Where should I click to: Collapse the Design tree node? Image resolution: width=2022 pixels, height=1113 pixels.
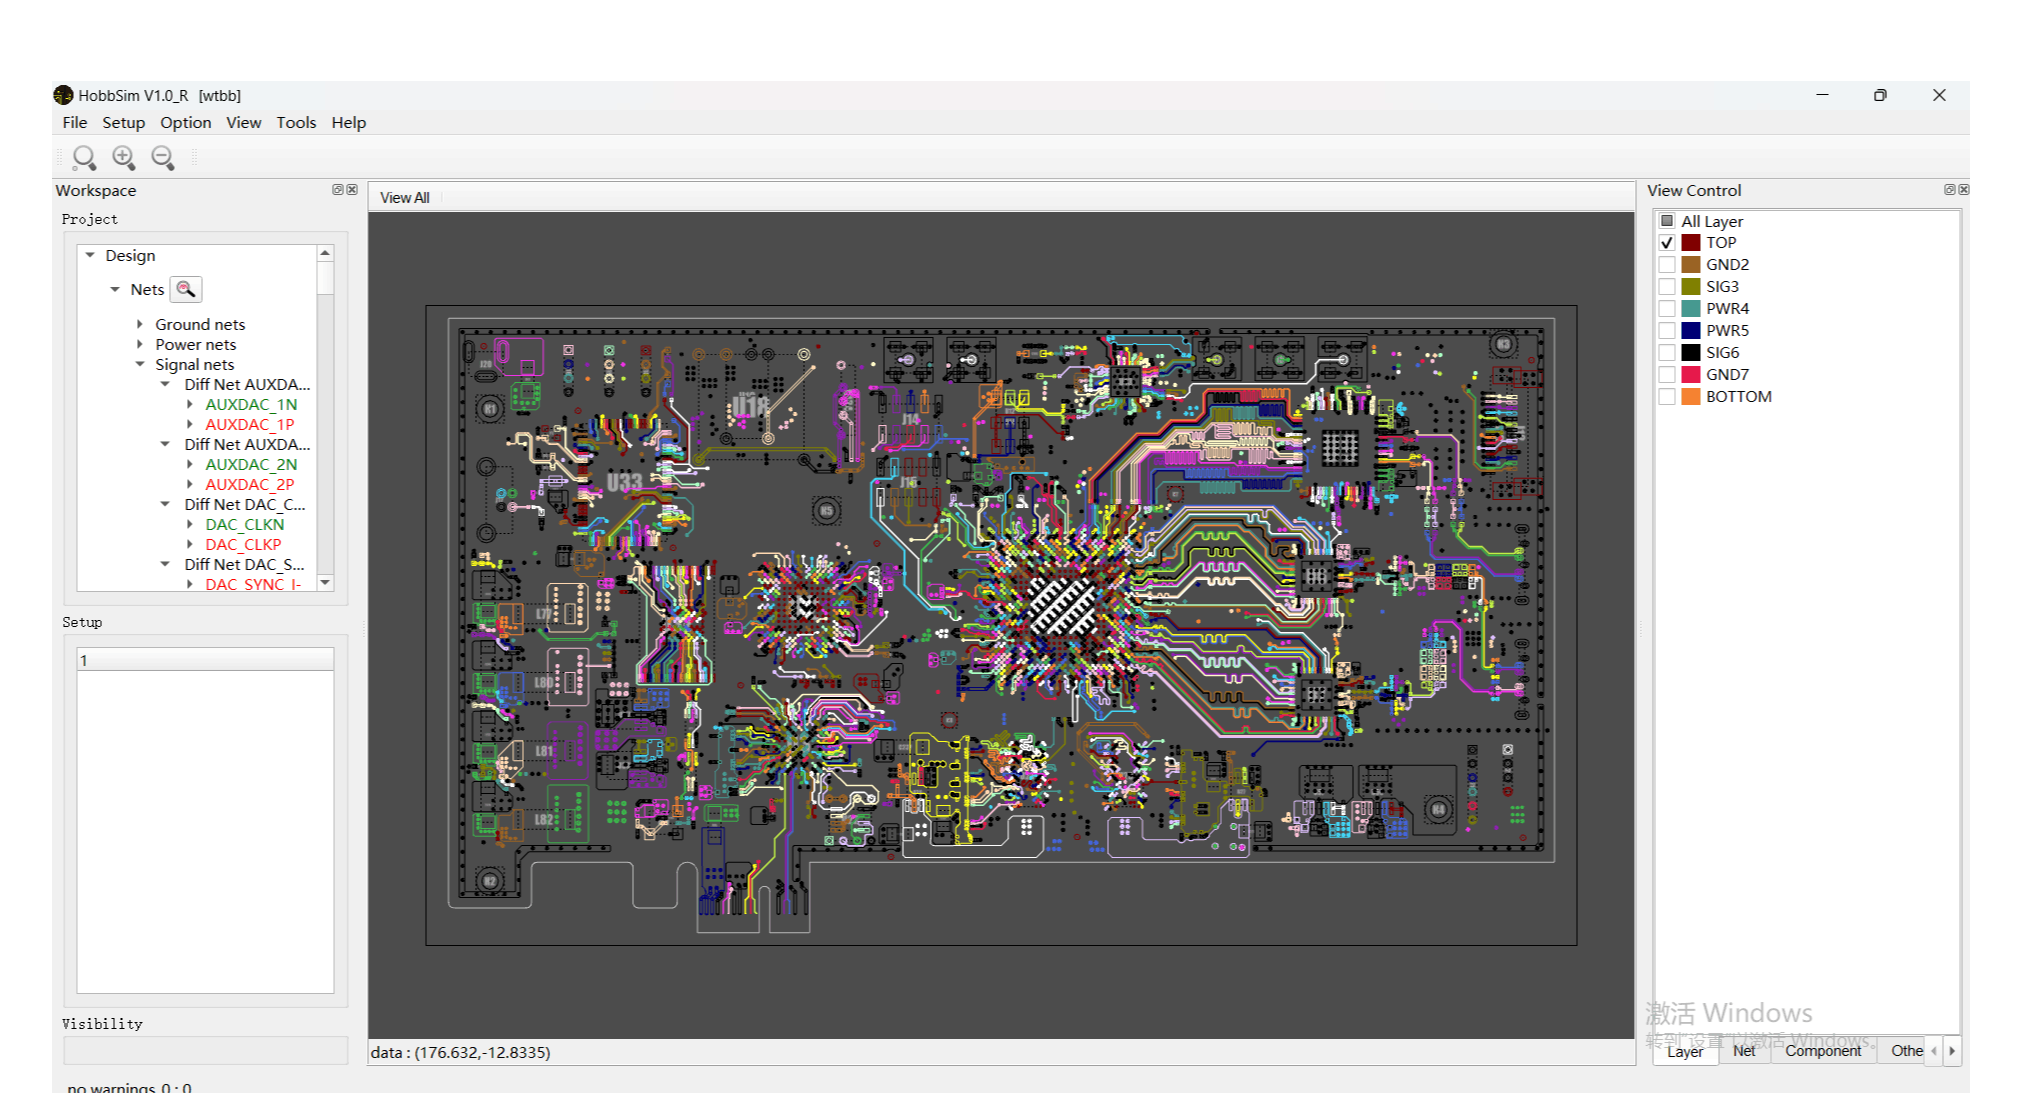(x=91, y=255)
